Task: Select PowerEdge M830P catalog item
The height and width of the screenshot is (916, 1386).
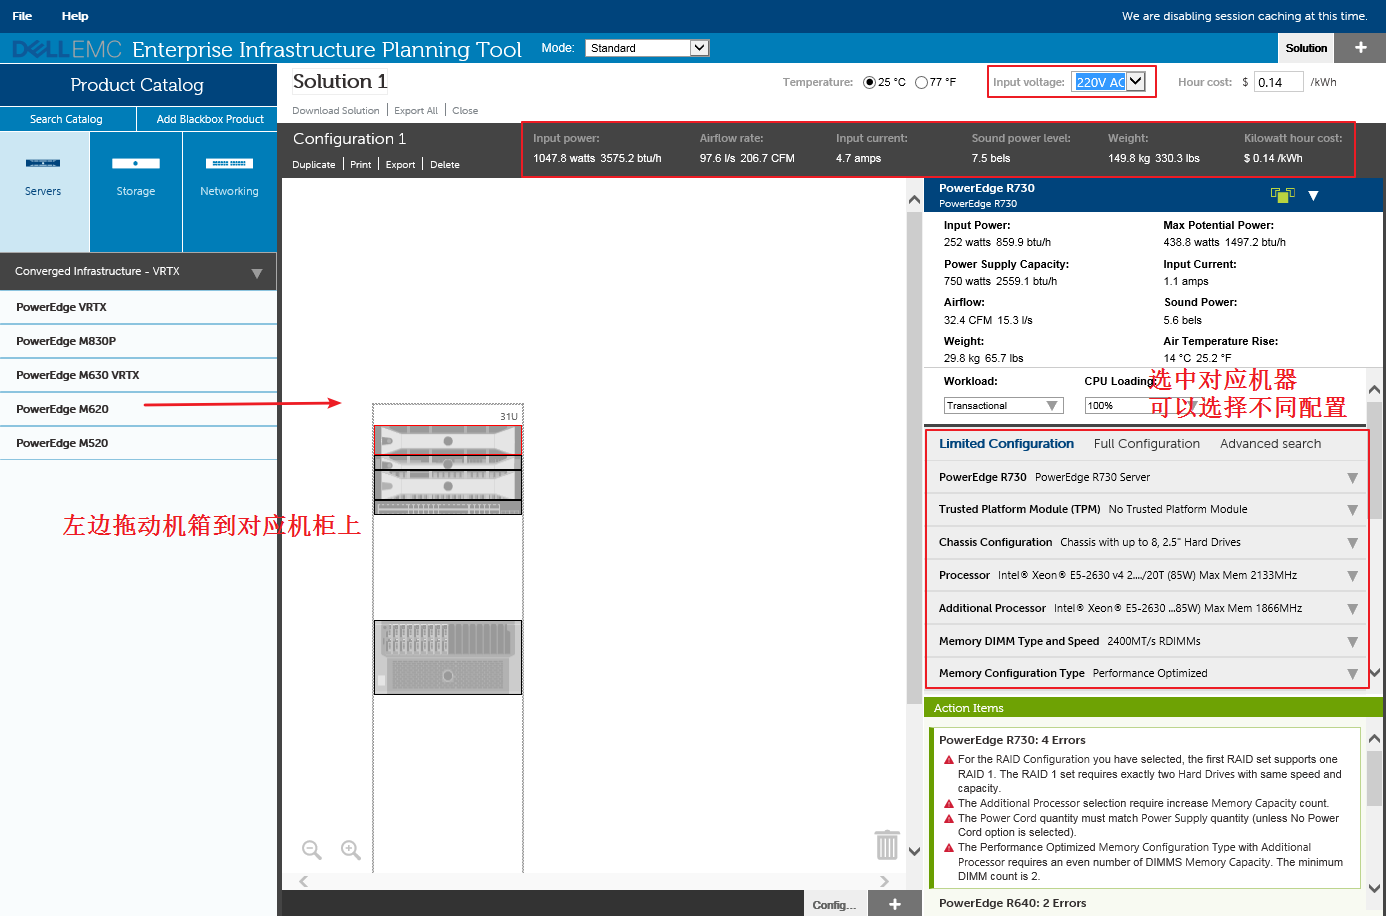Action: pyautogui.click(x=138, y=341)
